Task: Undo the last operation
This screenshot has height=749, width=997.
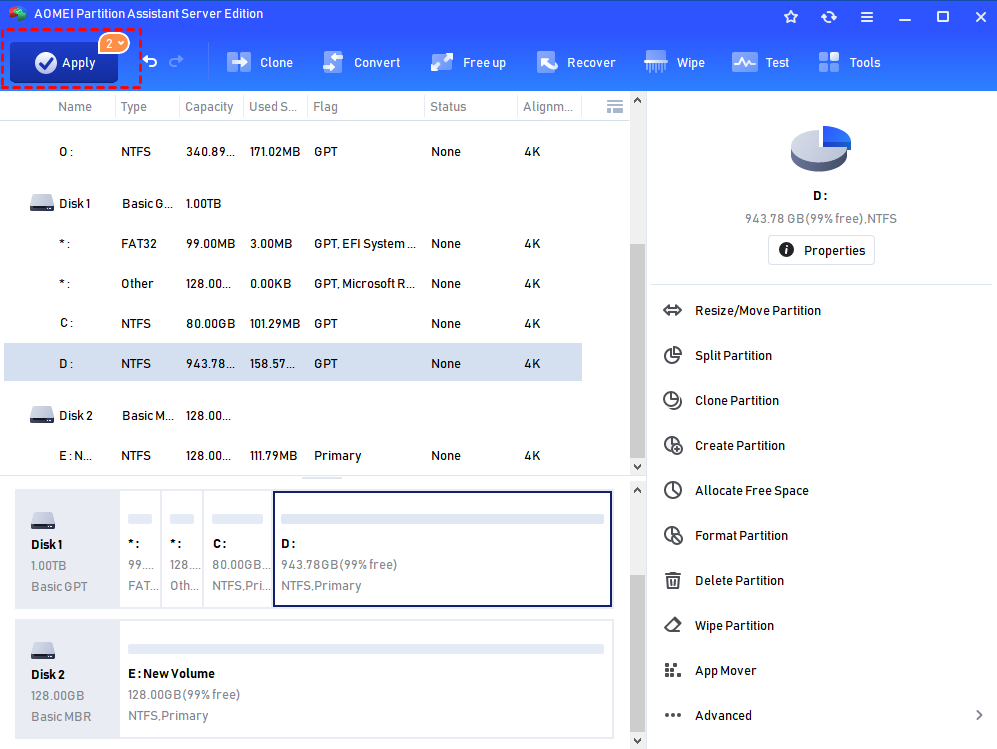Action: (150, 61)
